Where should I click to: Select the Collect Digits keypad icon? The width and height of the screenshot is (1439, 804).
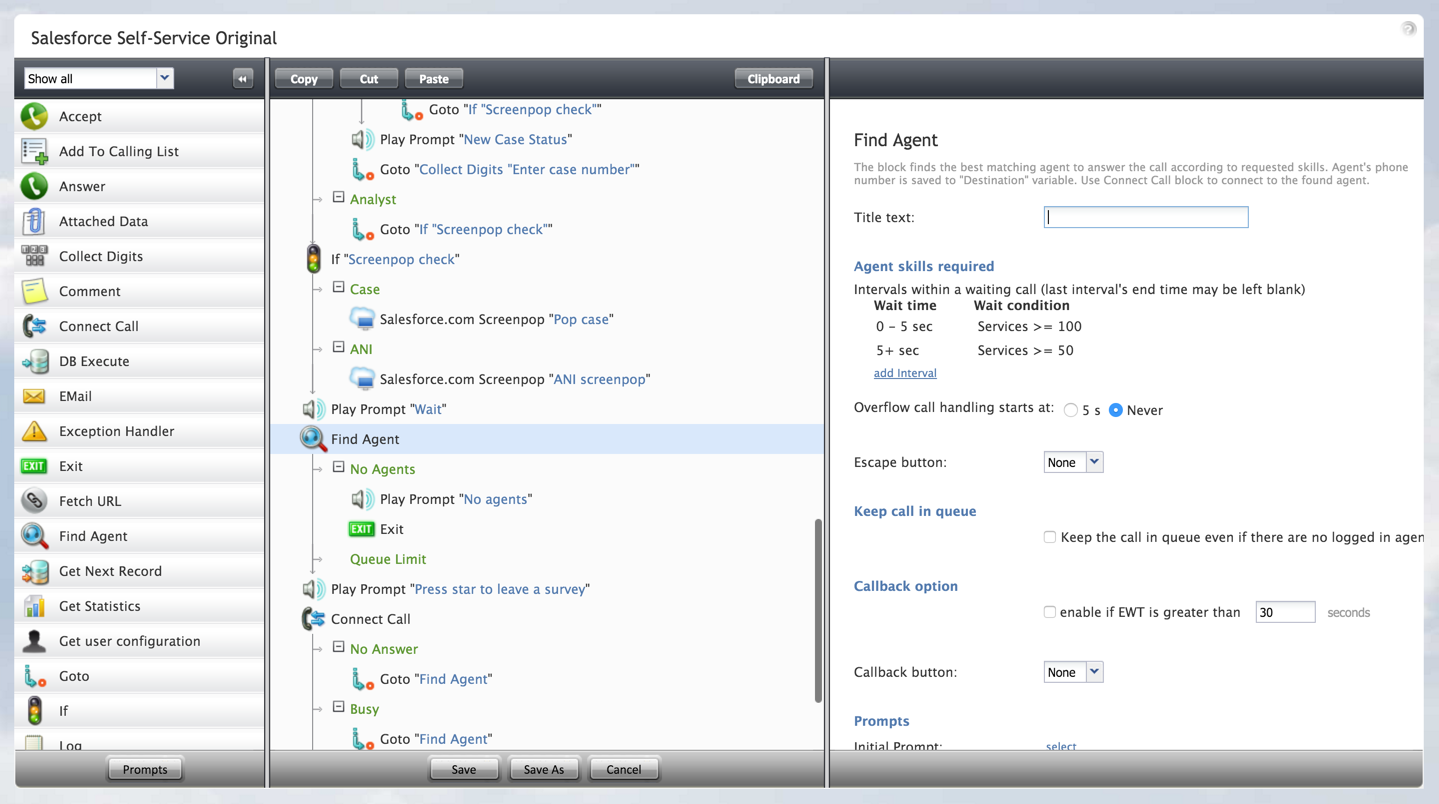point(34,256)
